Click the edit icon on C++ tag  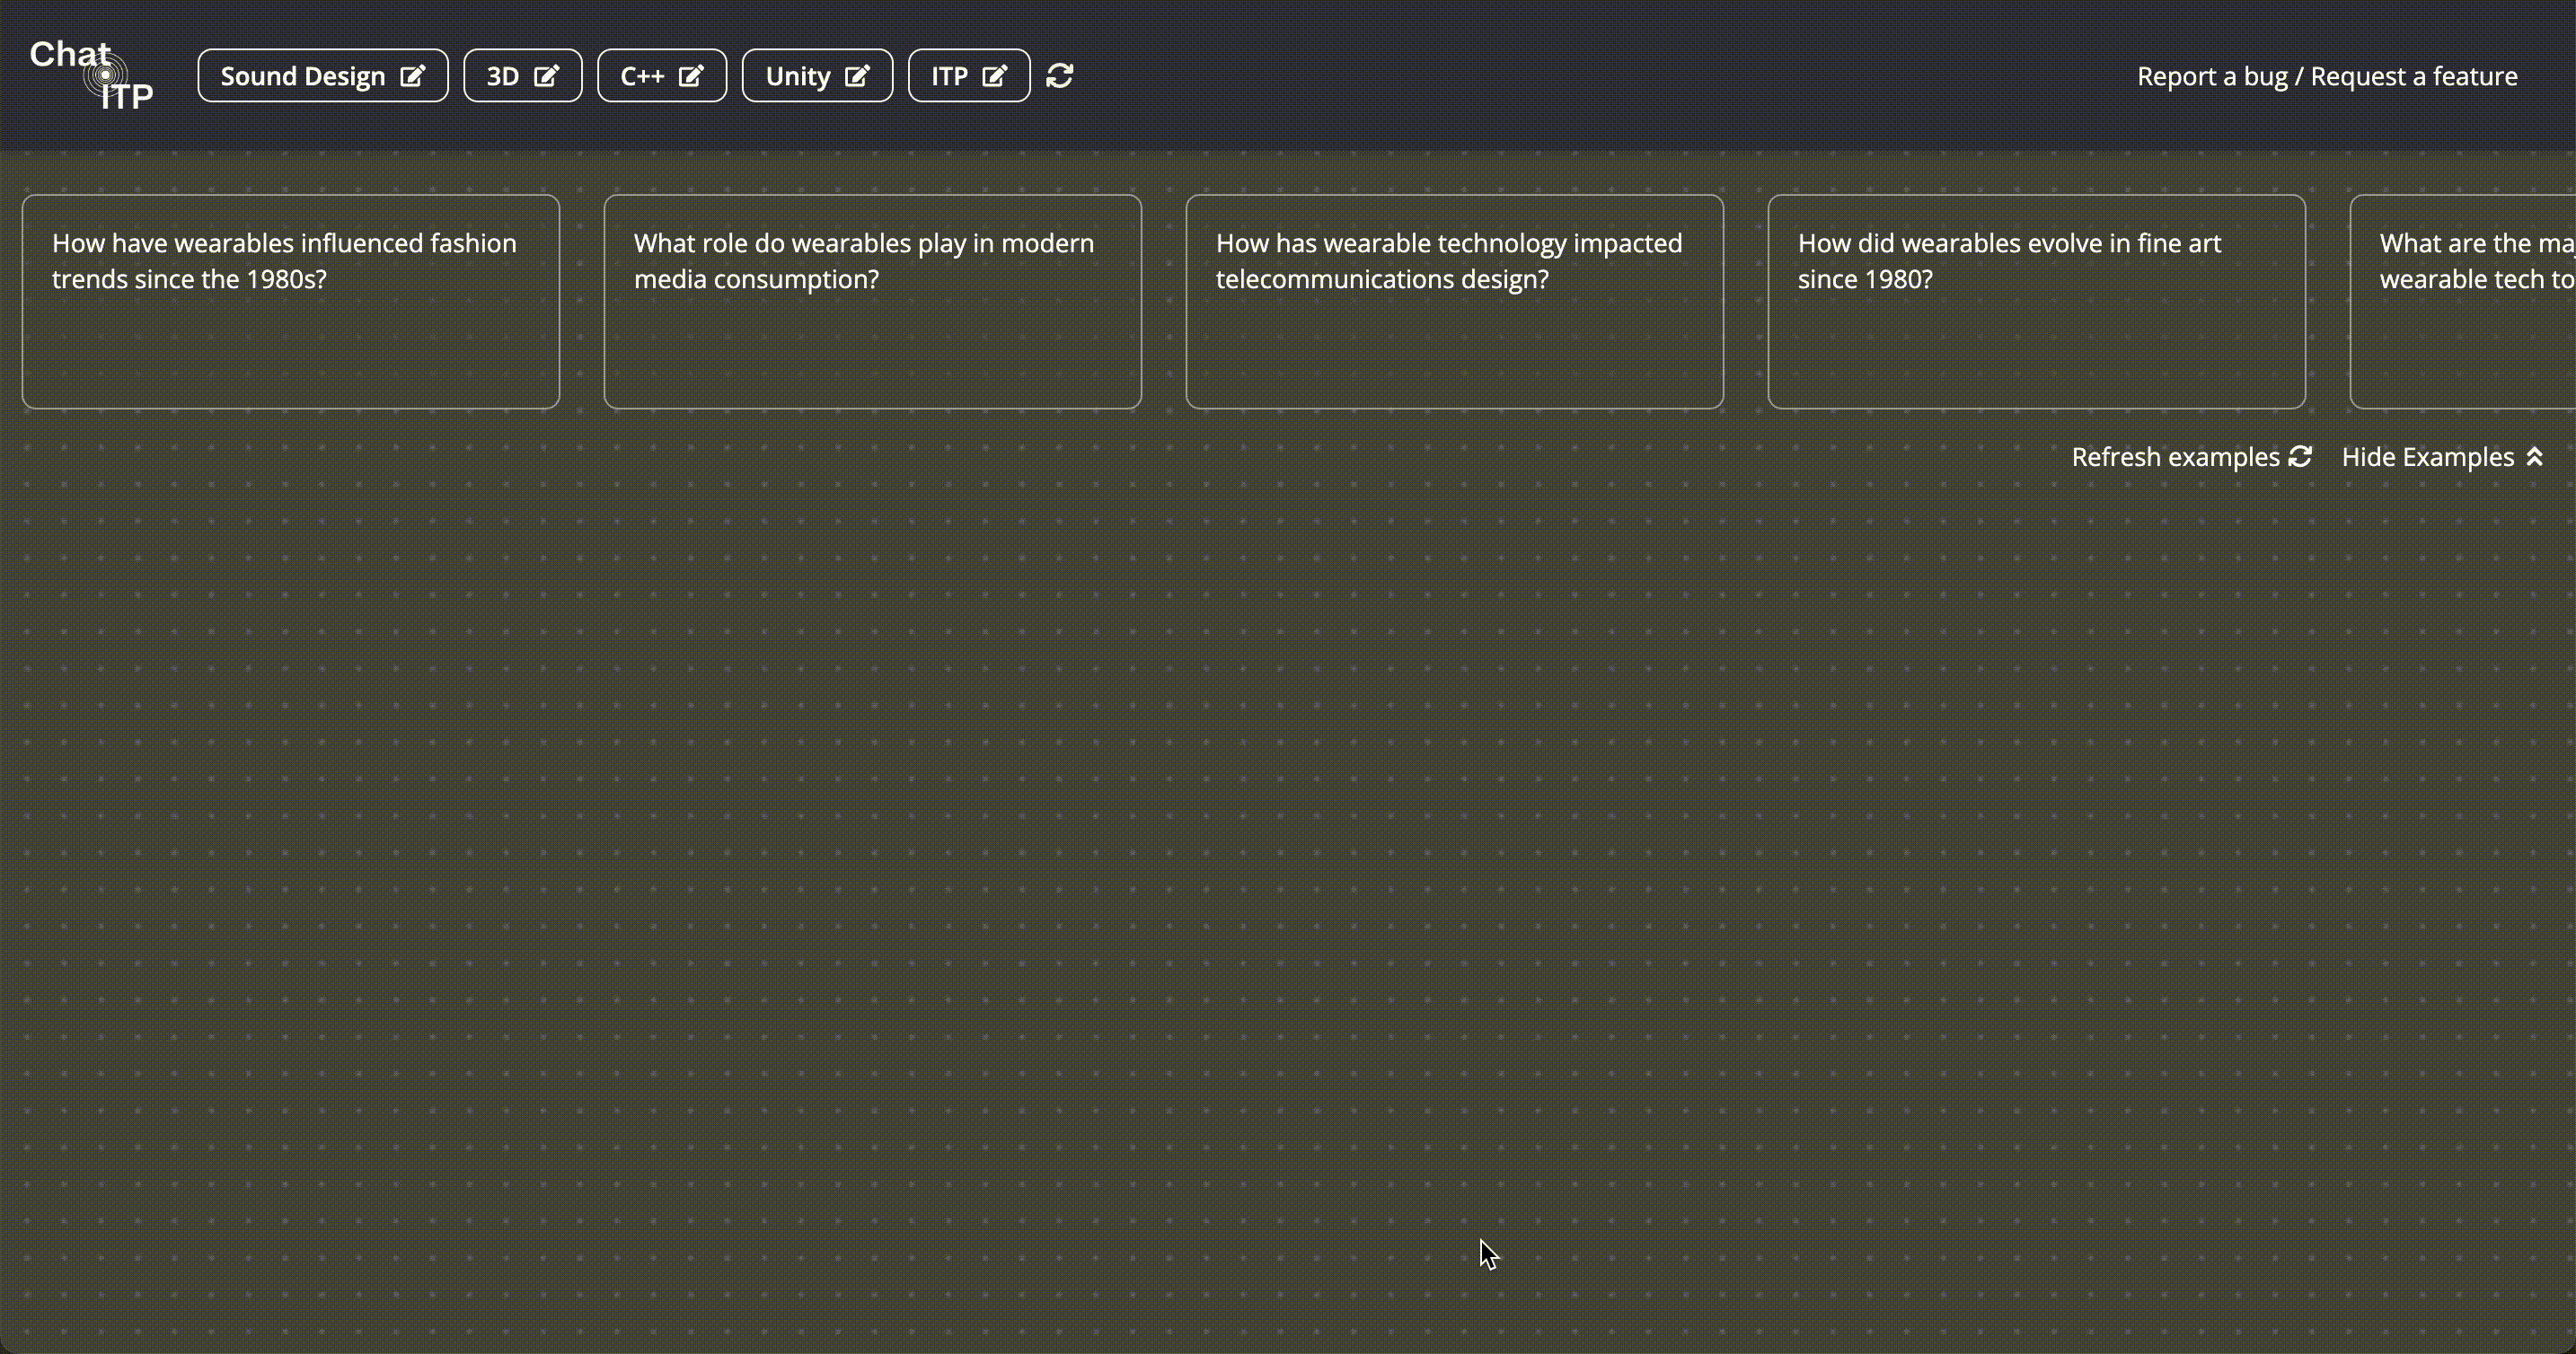click(x=691, y=76)
